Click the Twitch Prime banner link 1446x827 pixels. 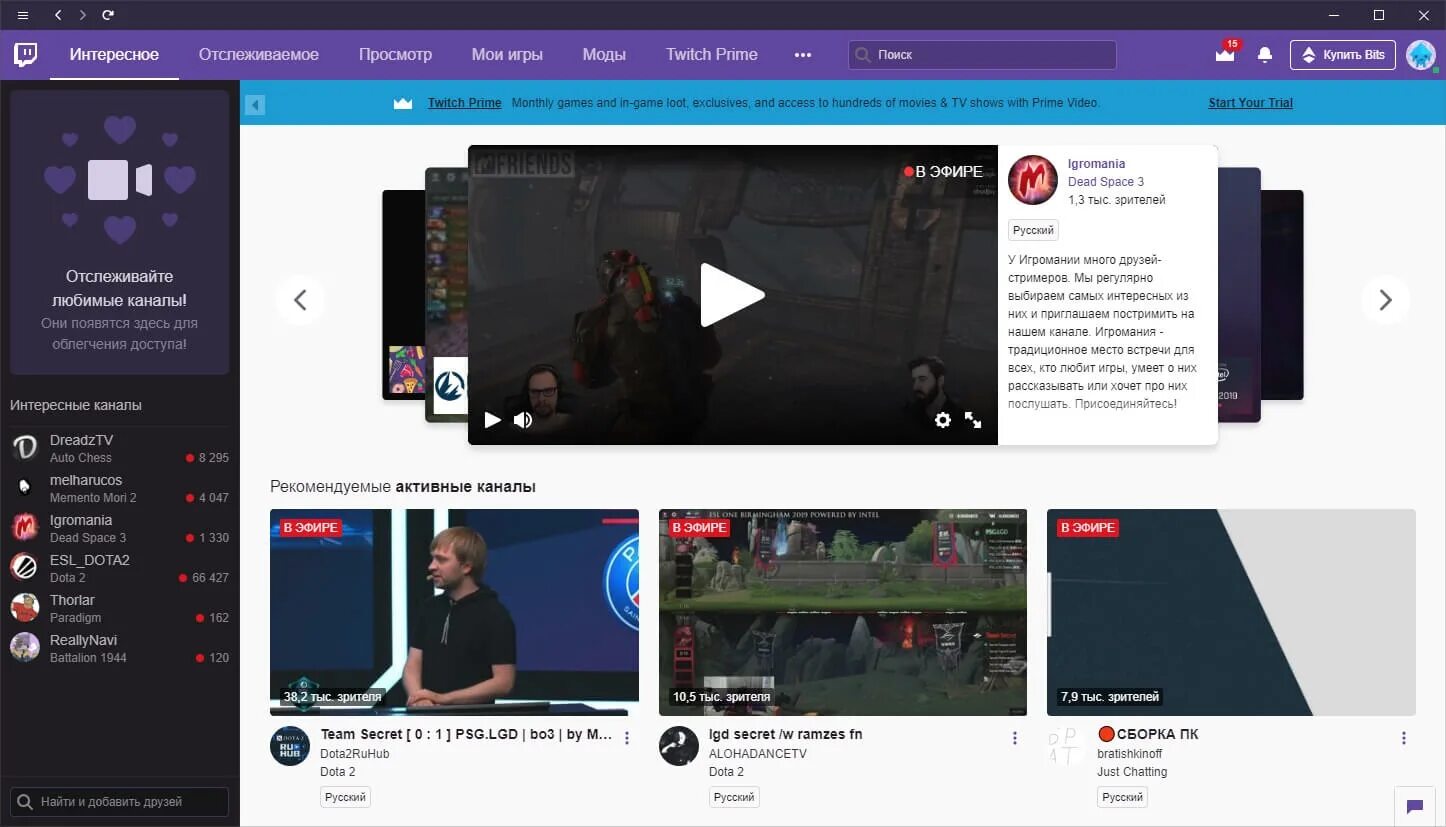(465, 103)
